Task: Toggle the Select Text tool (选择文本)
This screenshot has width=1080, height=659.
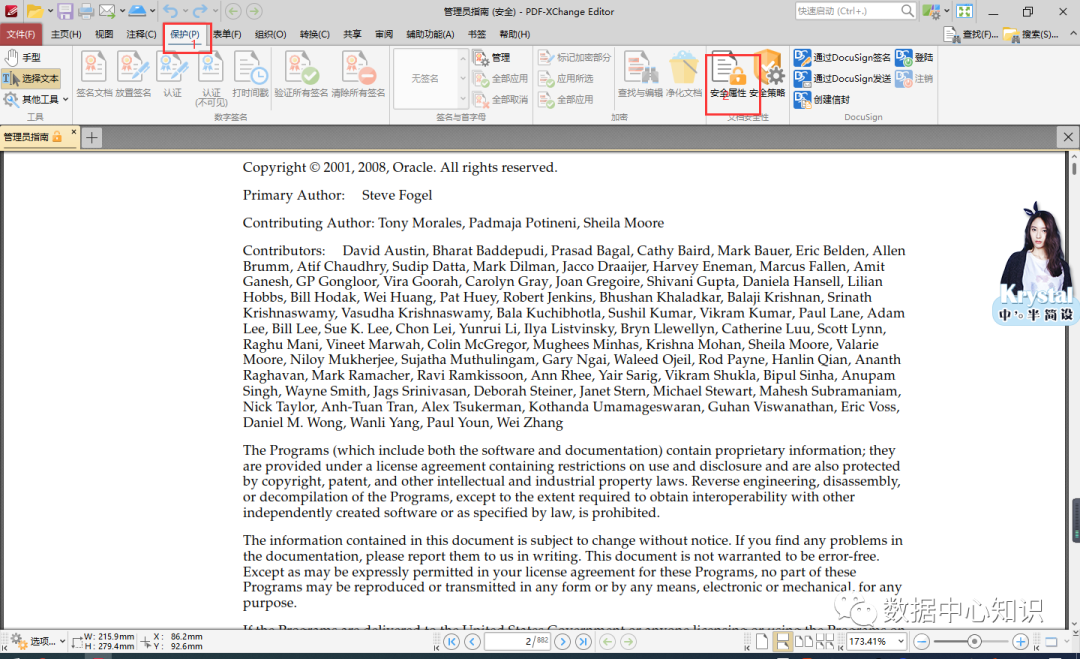Action: (x=31, y=79)
